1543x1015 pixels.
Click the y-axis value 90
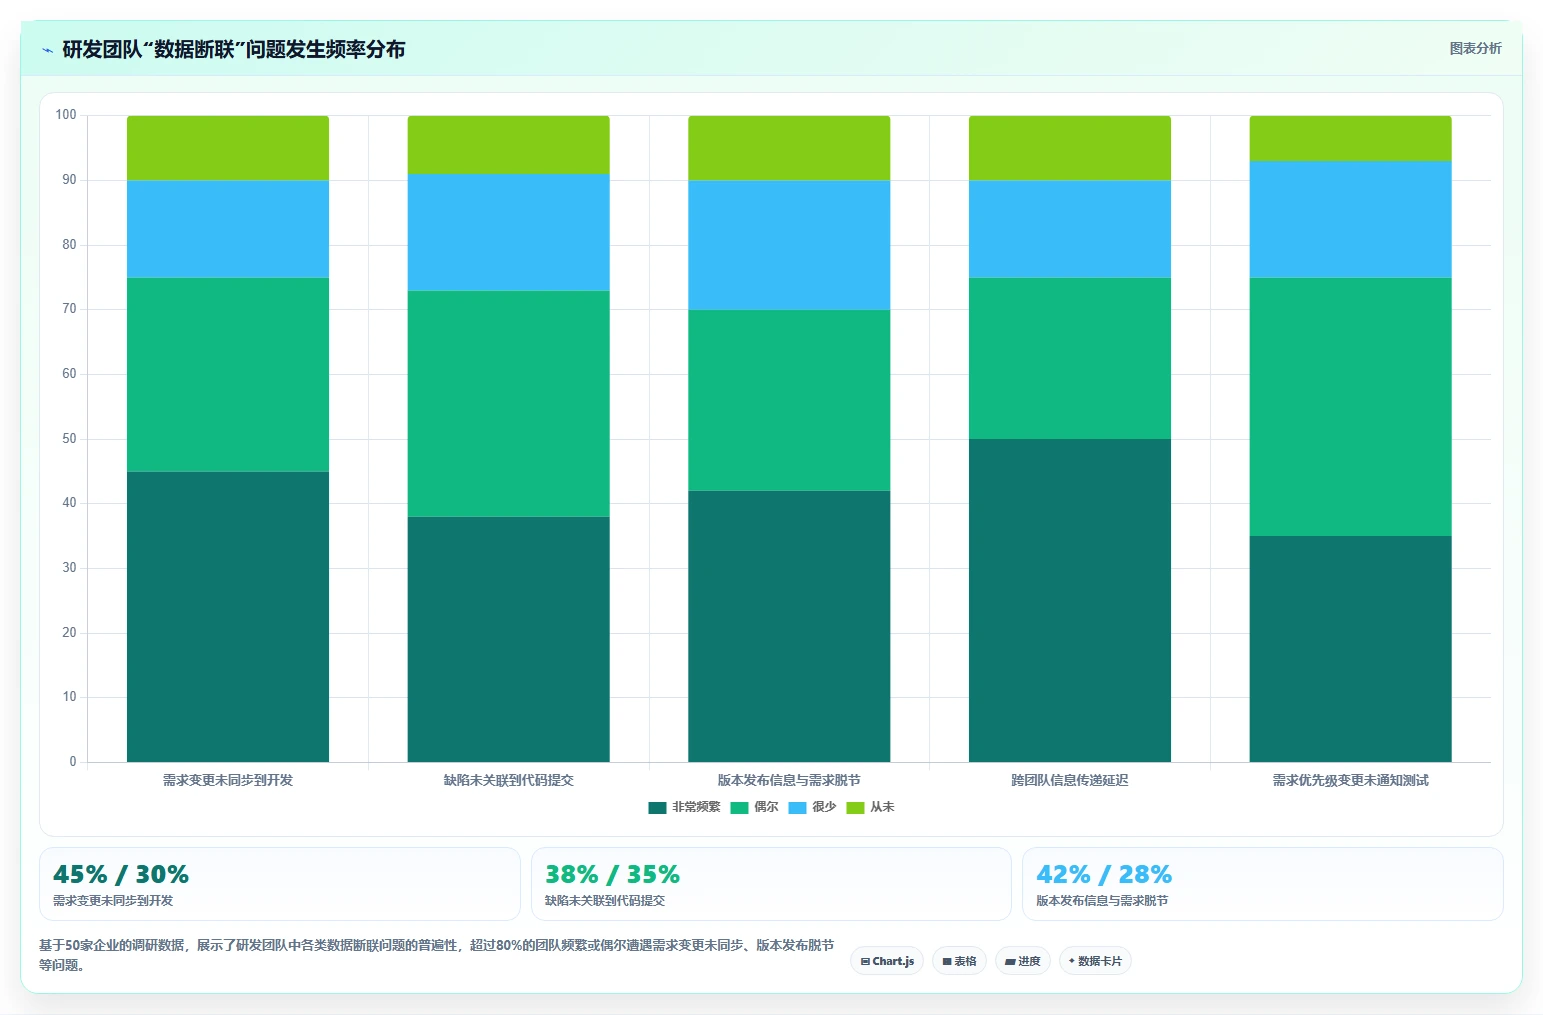[x=69, y=180]
